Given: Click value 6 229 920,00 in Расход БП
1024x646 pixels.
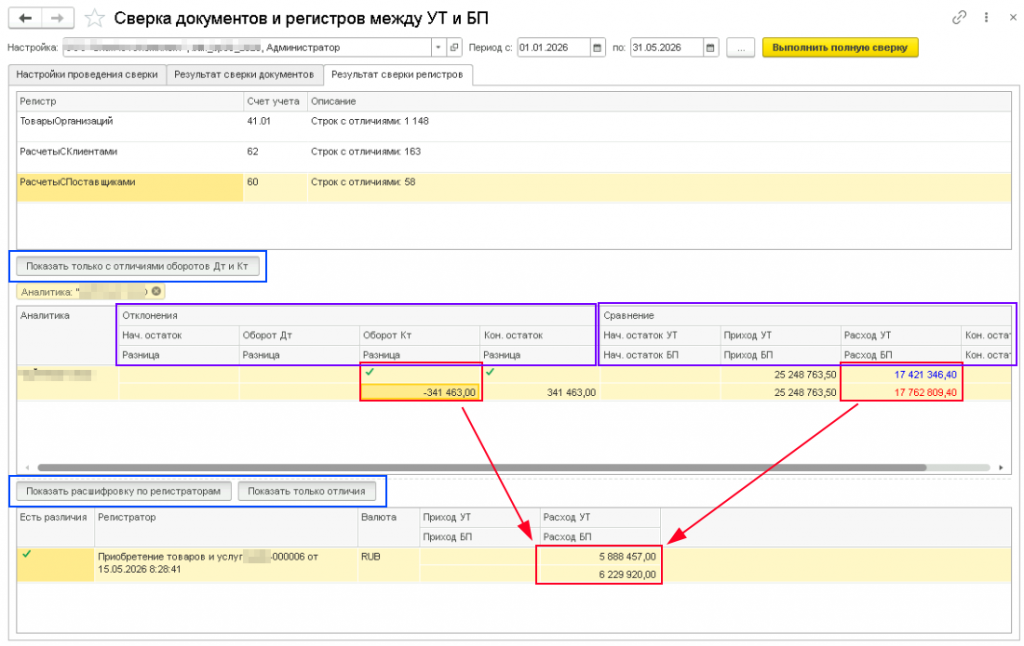Looking at the screenshot, I should tap(627, 575).
